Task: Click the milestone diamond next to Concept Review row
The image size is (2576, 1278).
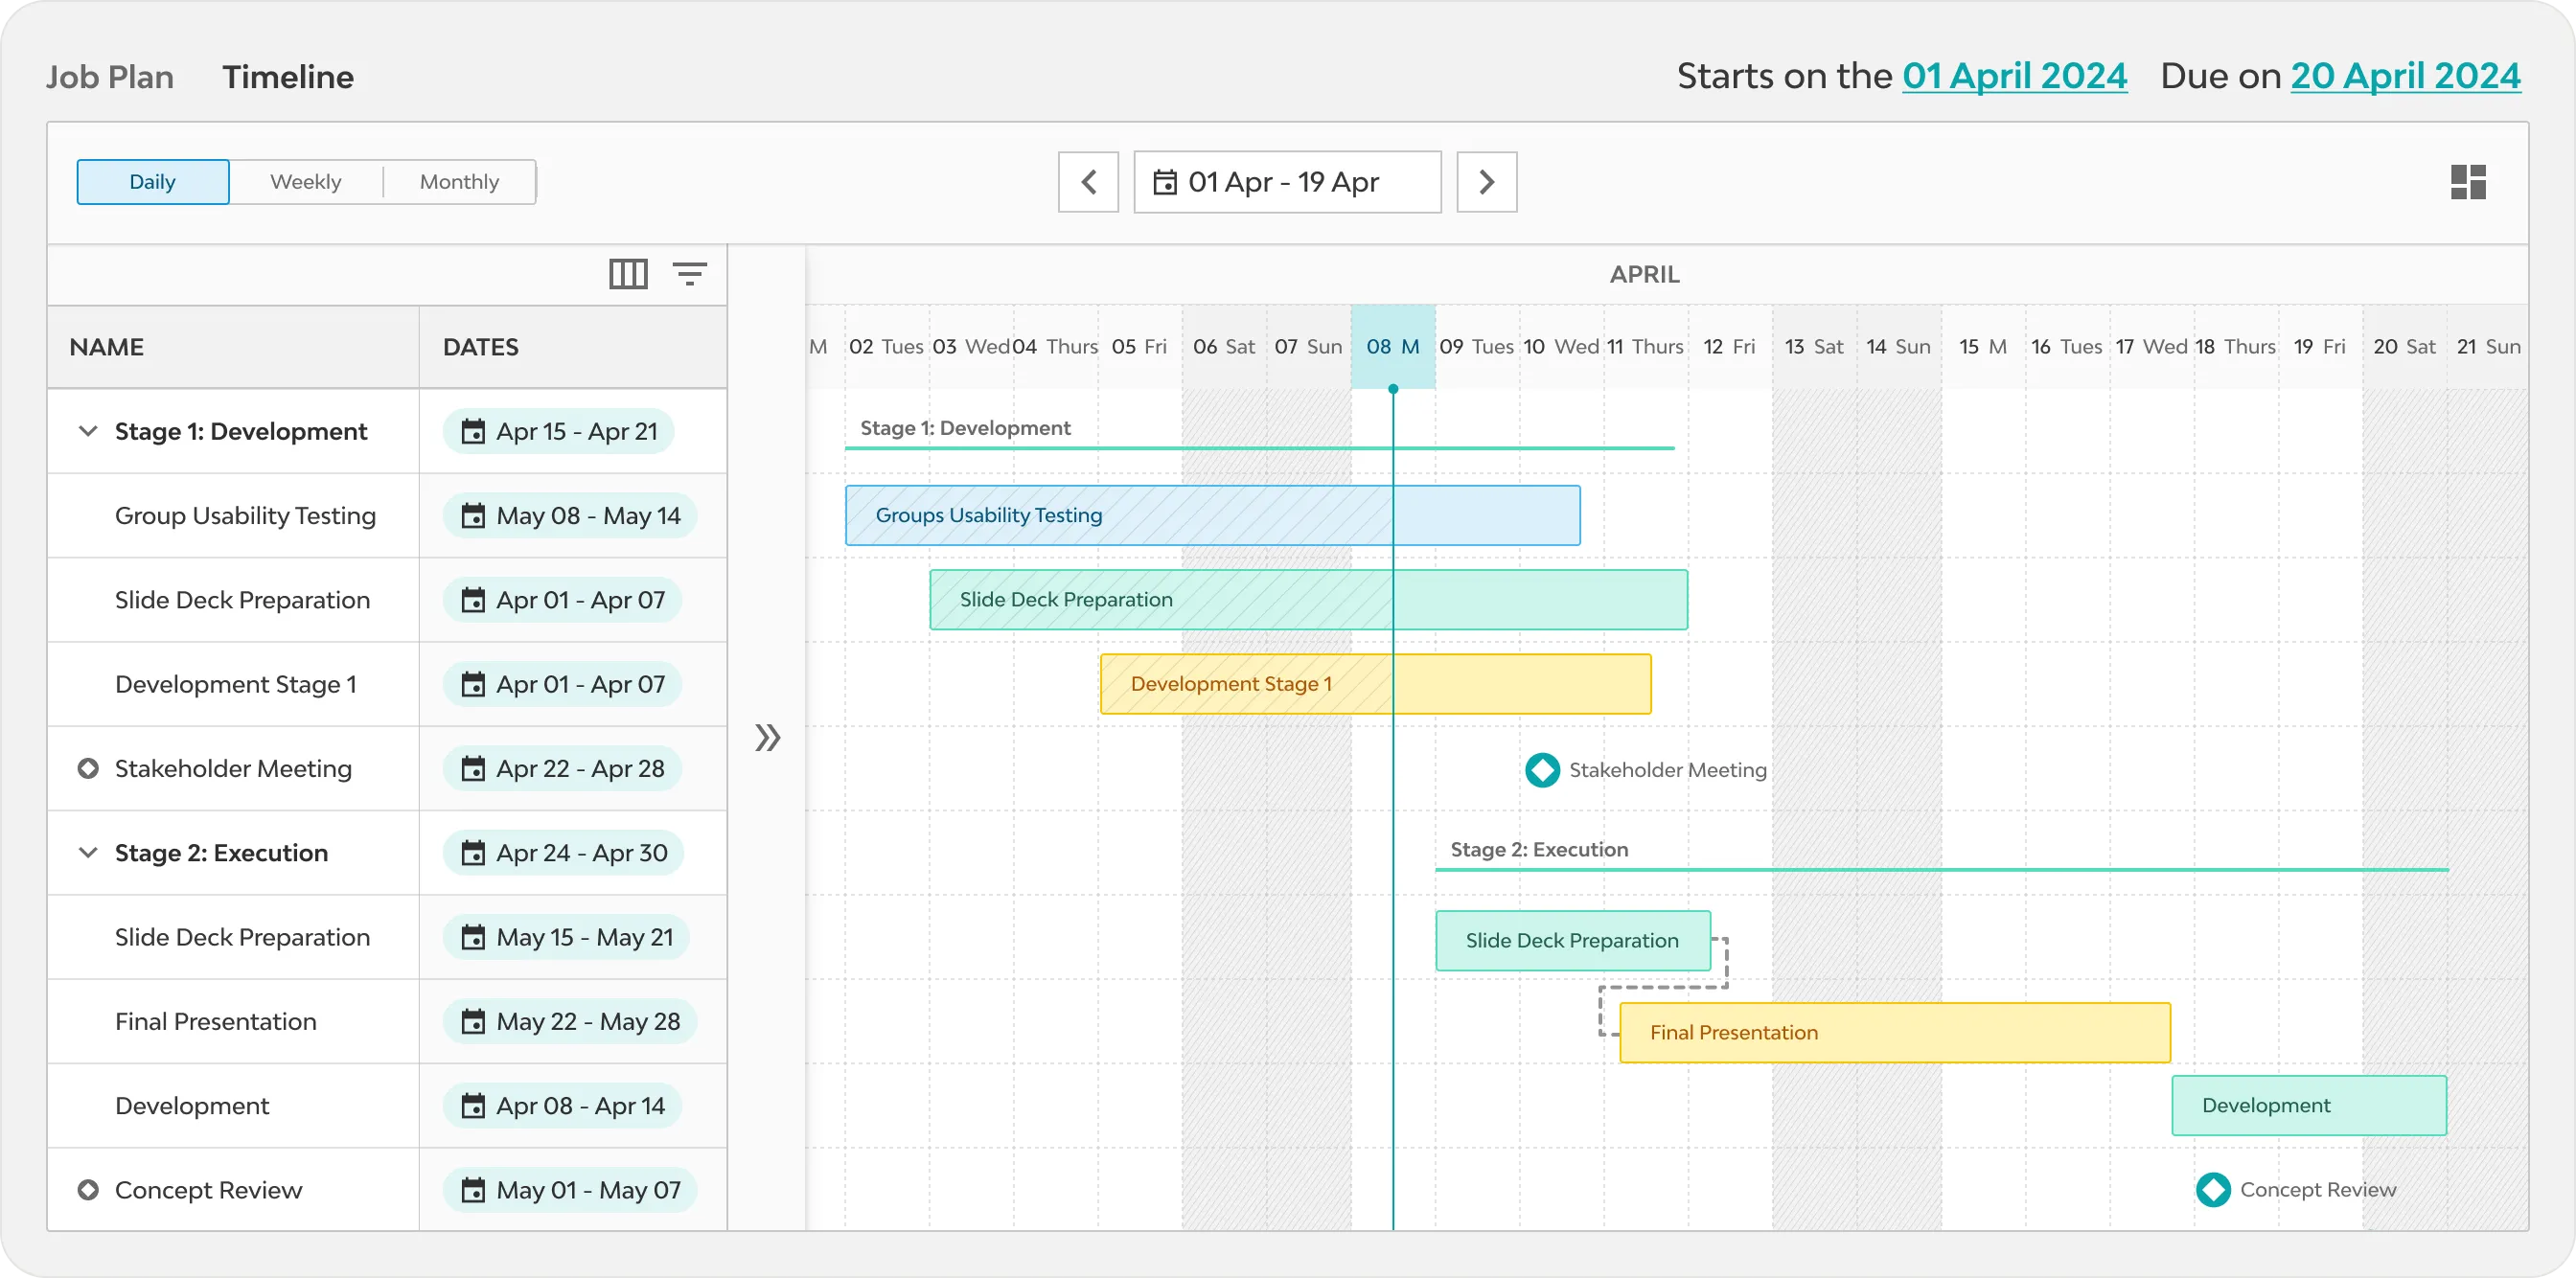Action: pyautogui.click(x=88, y=1189)
